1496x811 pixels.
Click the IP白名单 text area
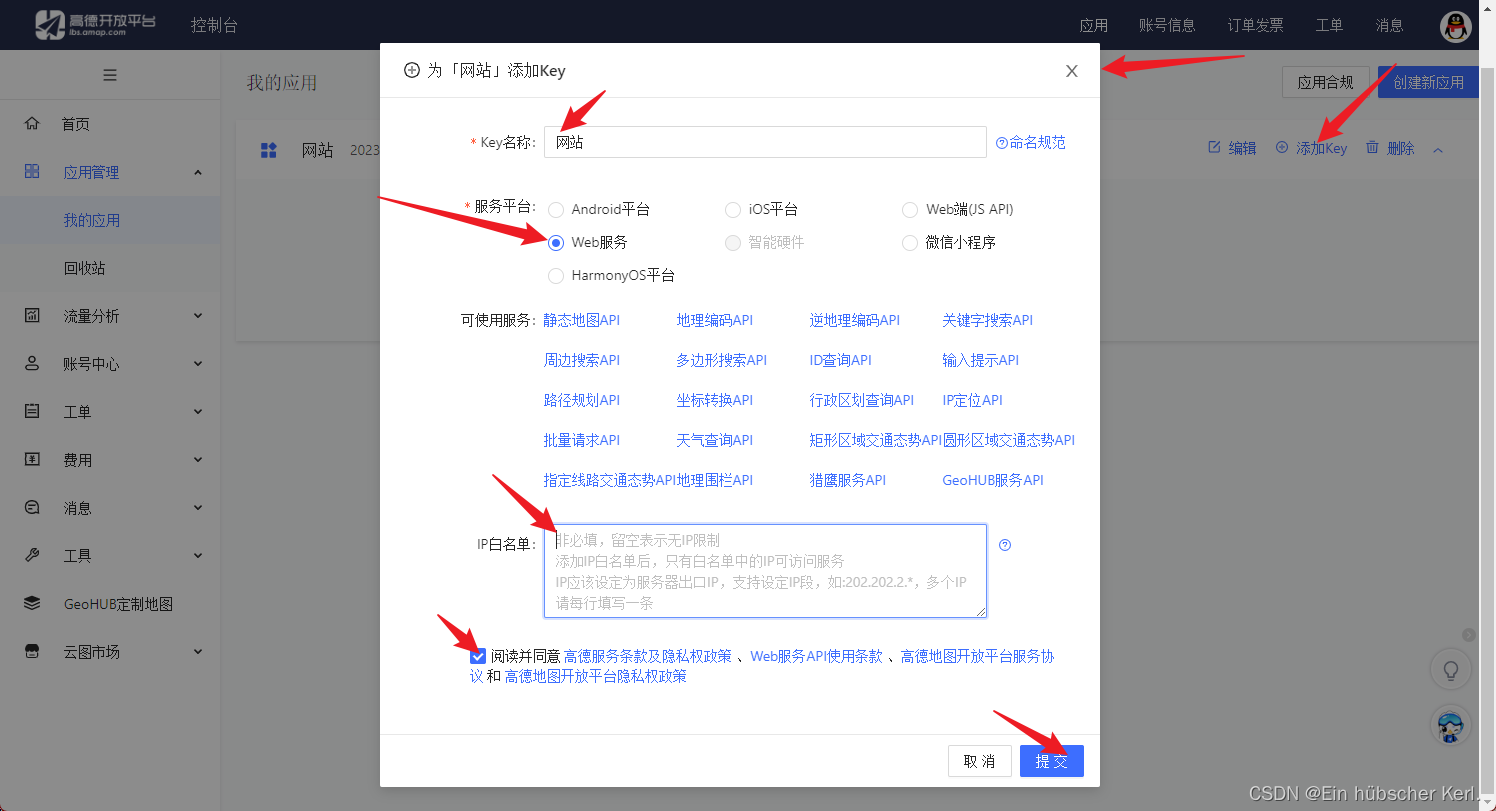click(765, 571)
